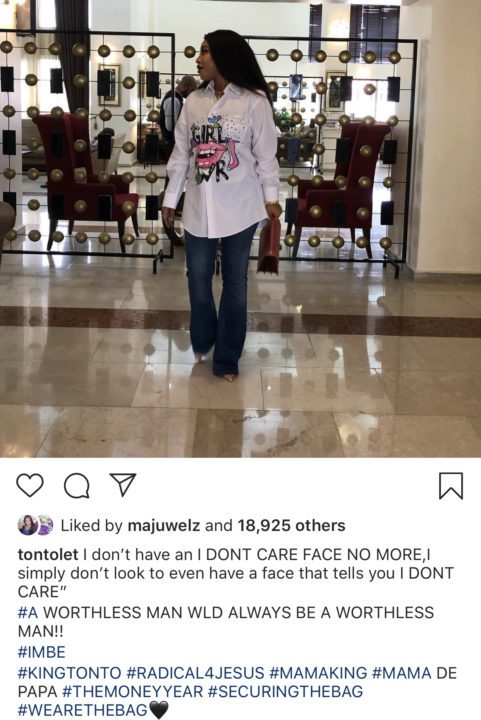Open the liker profile avatars
This screenshot has height=720, width=481.
(x=36, y=525)
